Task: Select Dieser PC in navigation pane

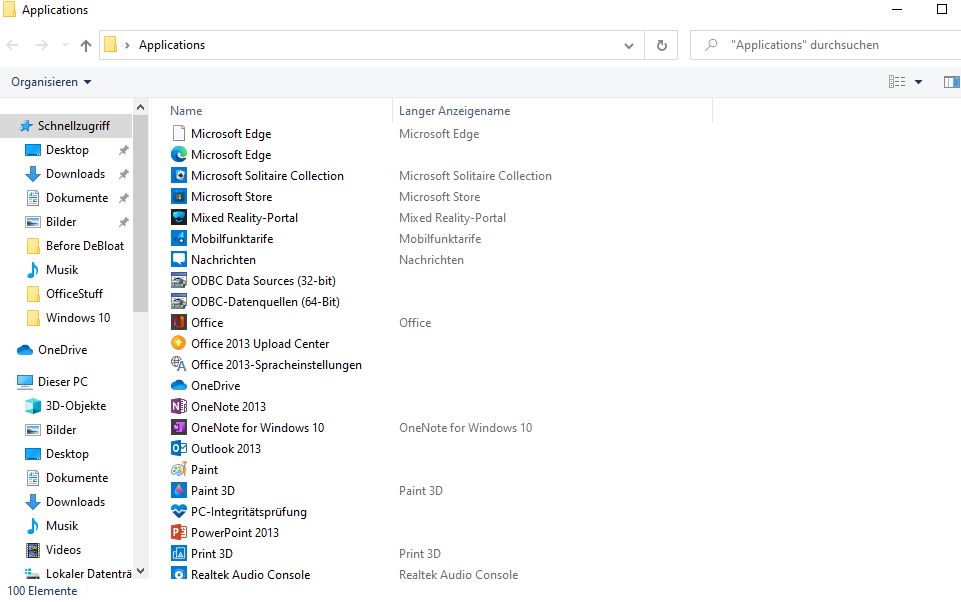Action: click(x=63, y=381)
